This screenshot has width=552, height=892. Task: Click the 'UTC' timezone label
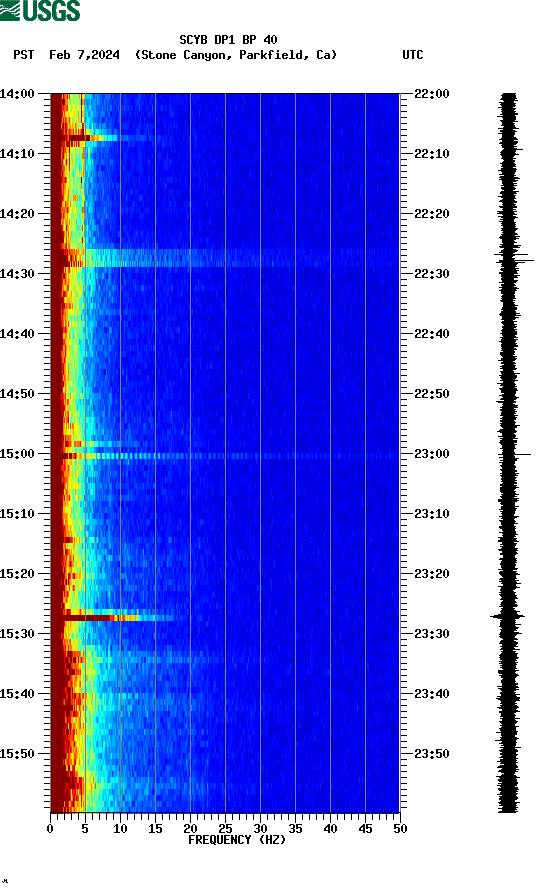[413, 55]
